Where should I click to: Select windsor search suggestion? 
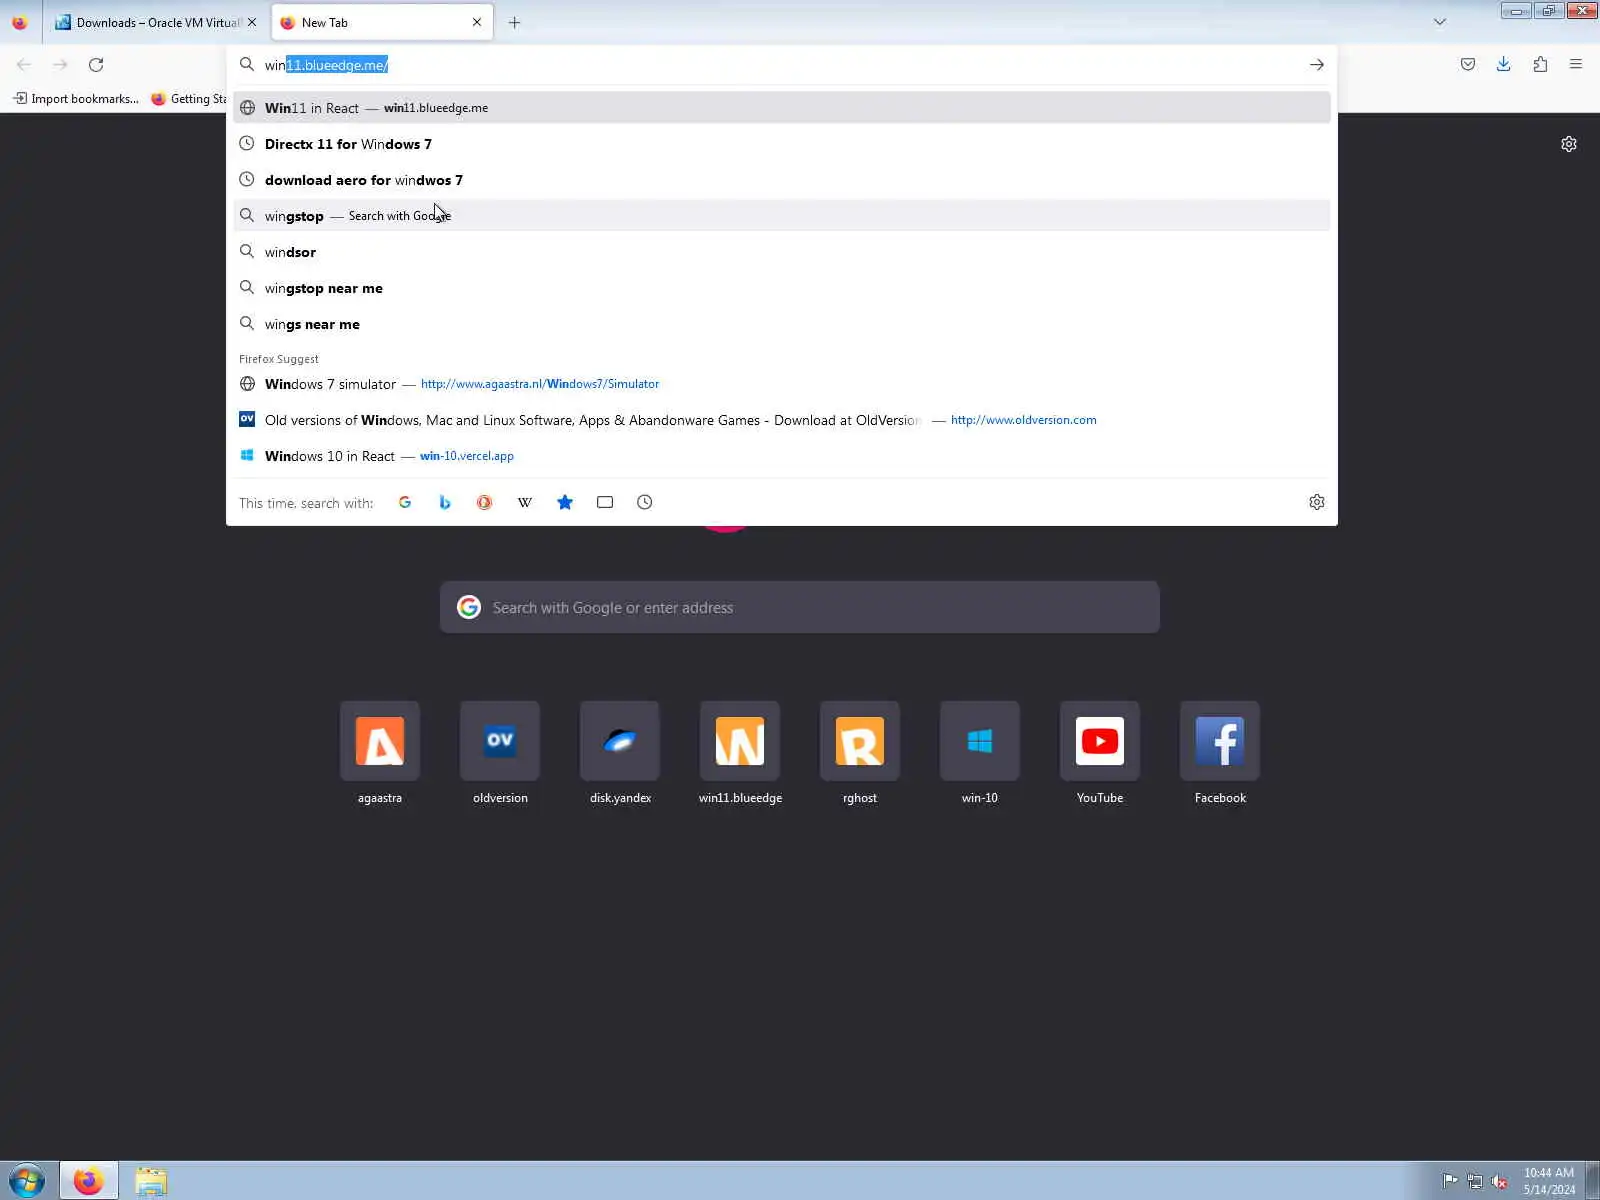tap(782, 252)
